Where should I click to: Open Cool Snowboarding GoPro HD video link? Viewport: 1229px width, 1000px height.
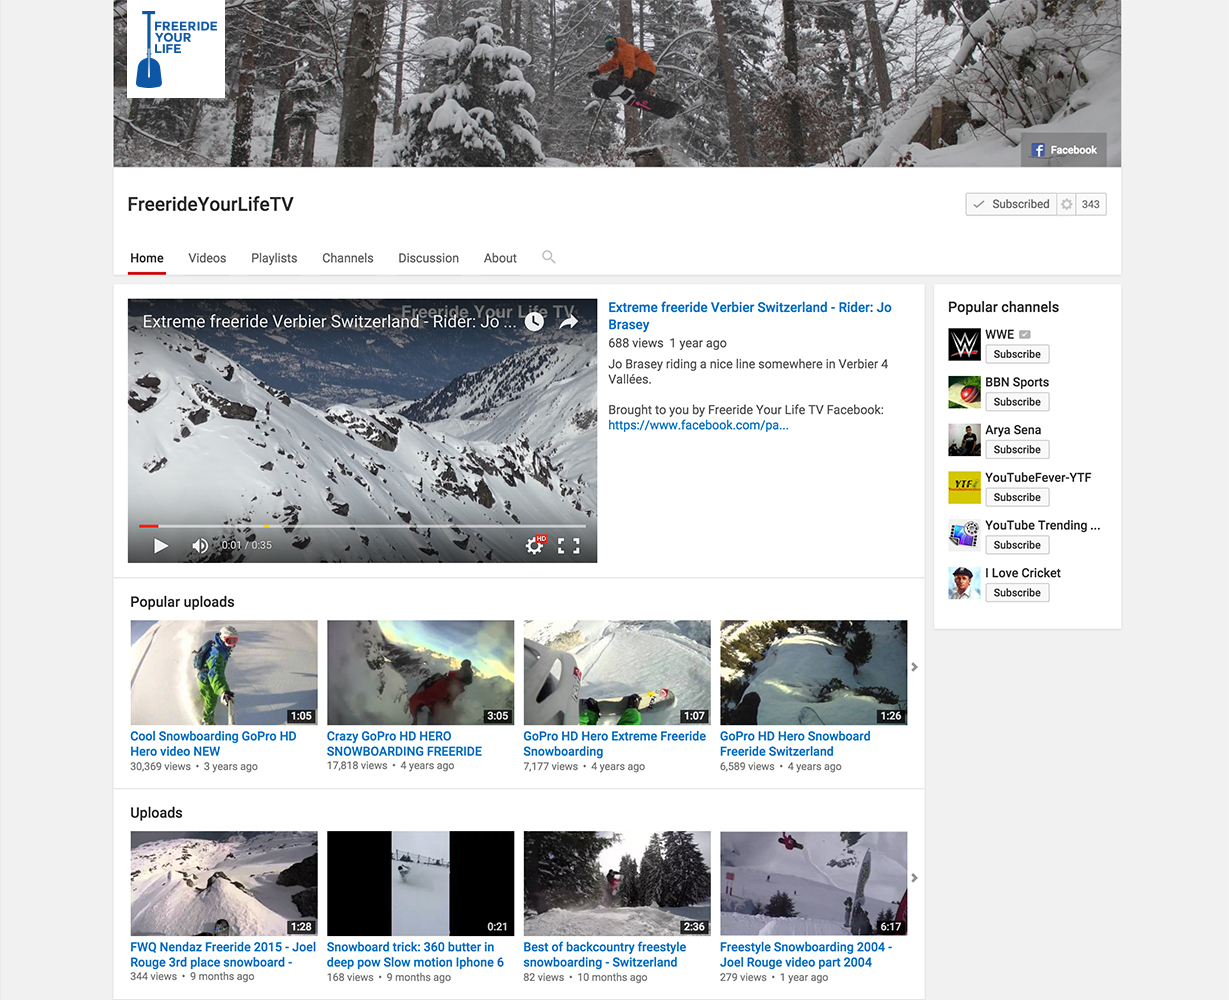click(x=213, y=743)
